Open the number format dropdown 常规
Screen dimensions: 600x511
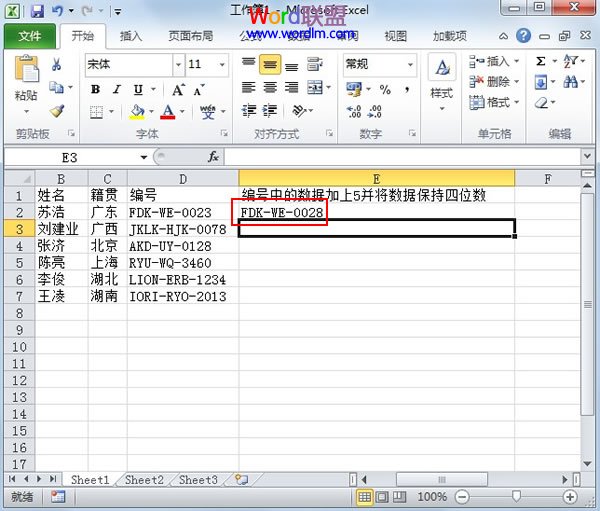coord(410,64)
